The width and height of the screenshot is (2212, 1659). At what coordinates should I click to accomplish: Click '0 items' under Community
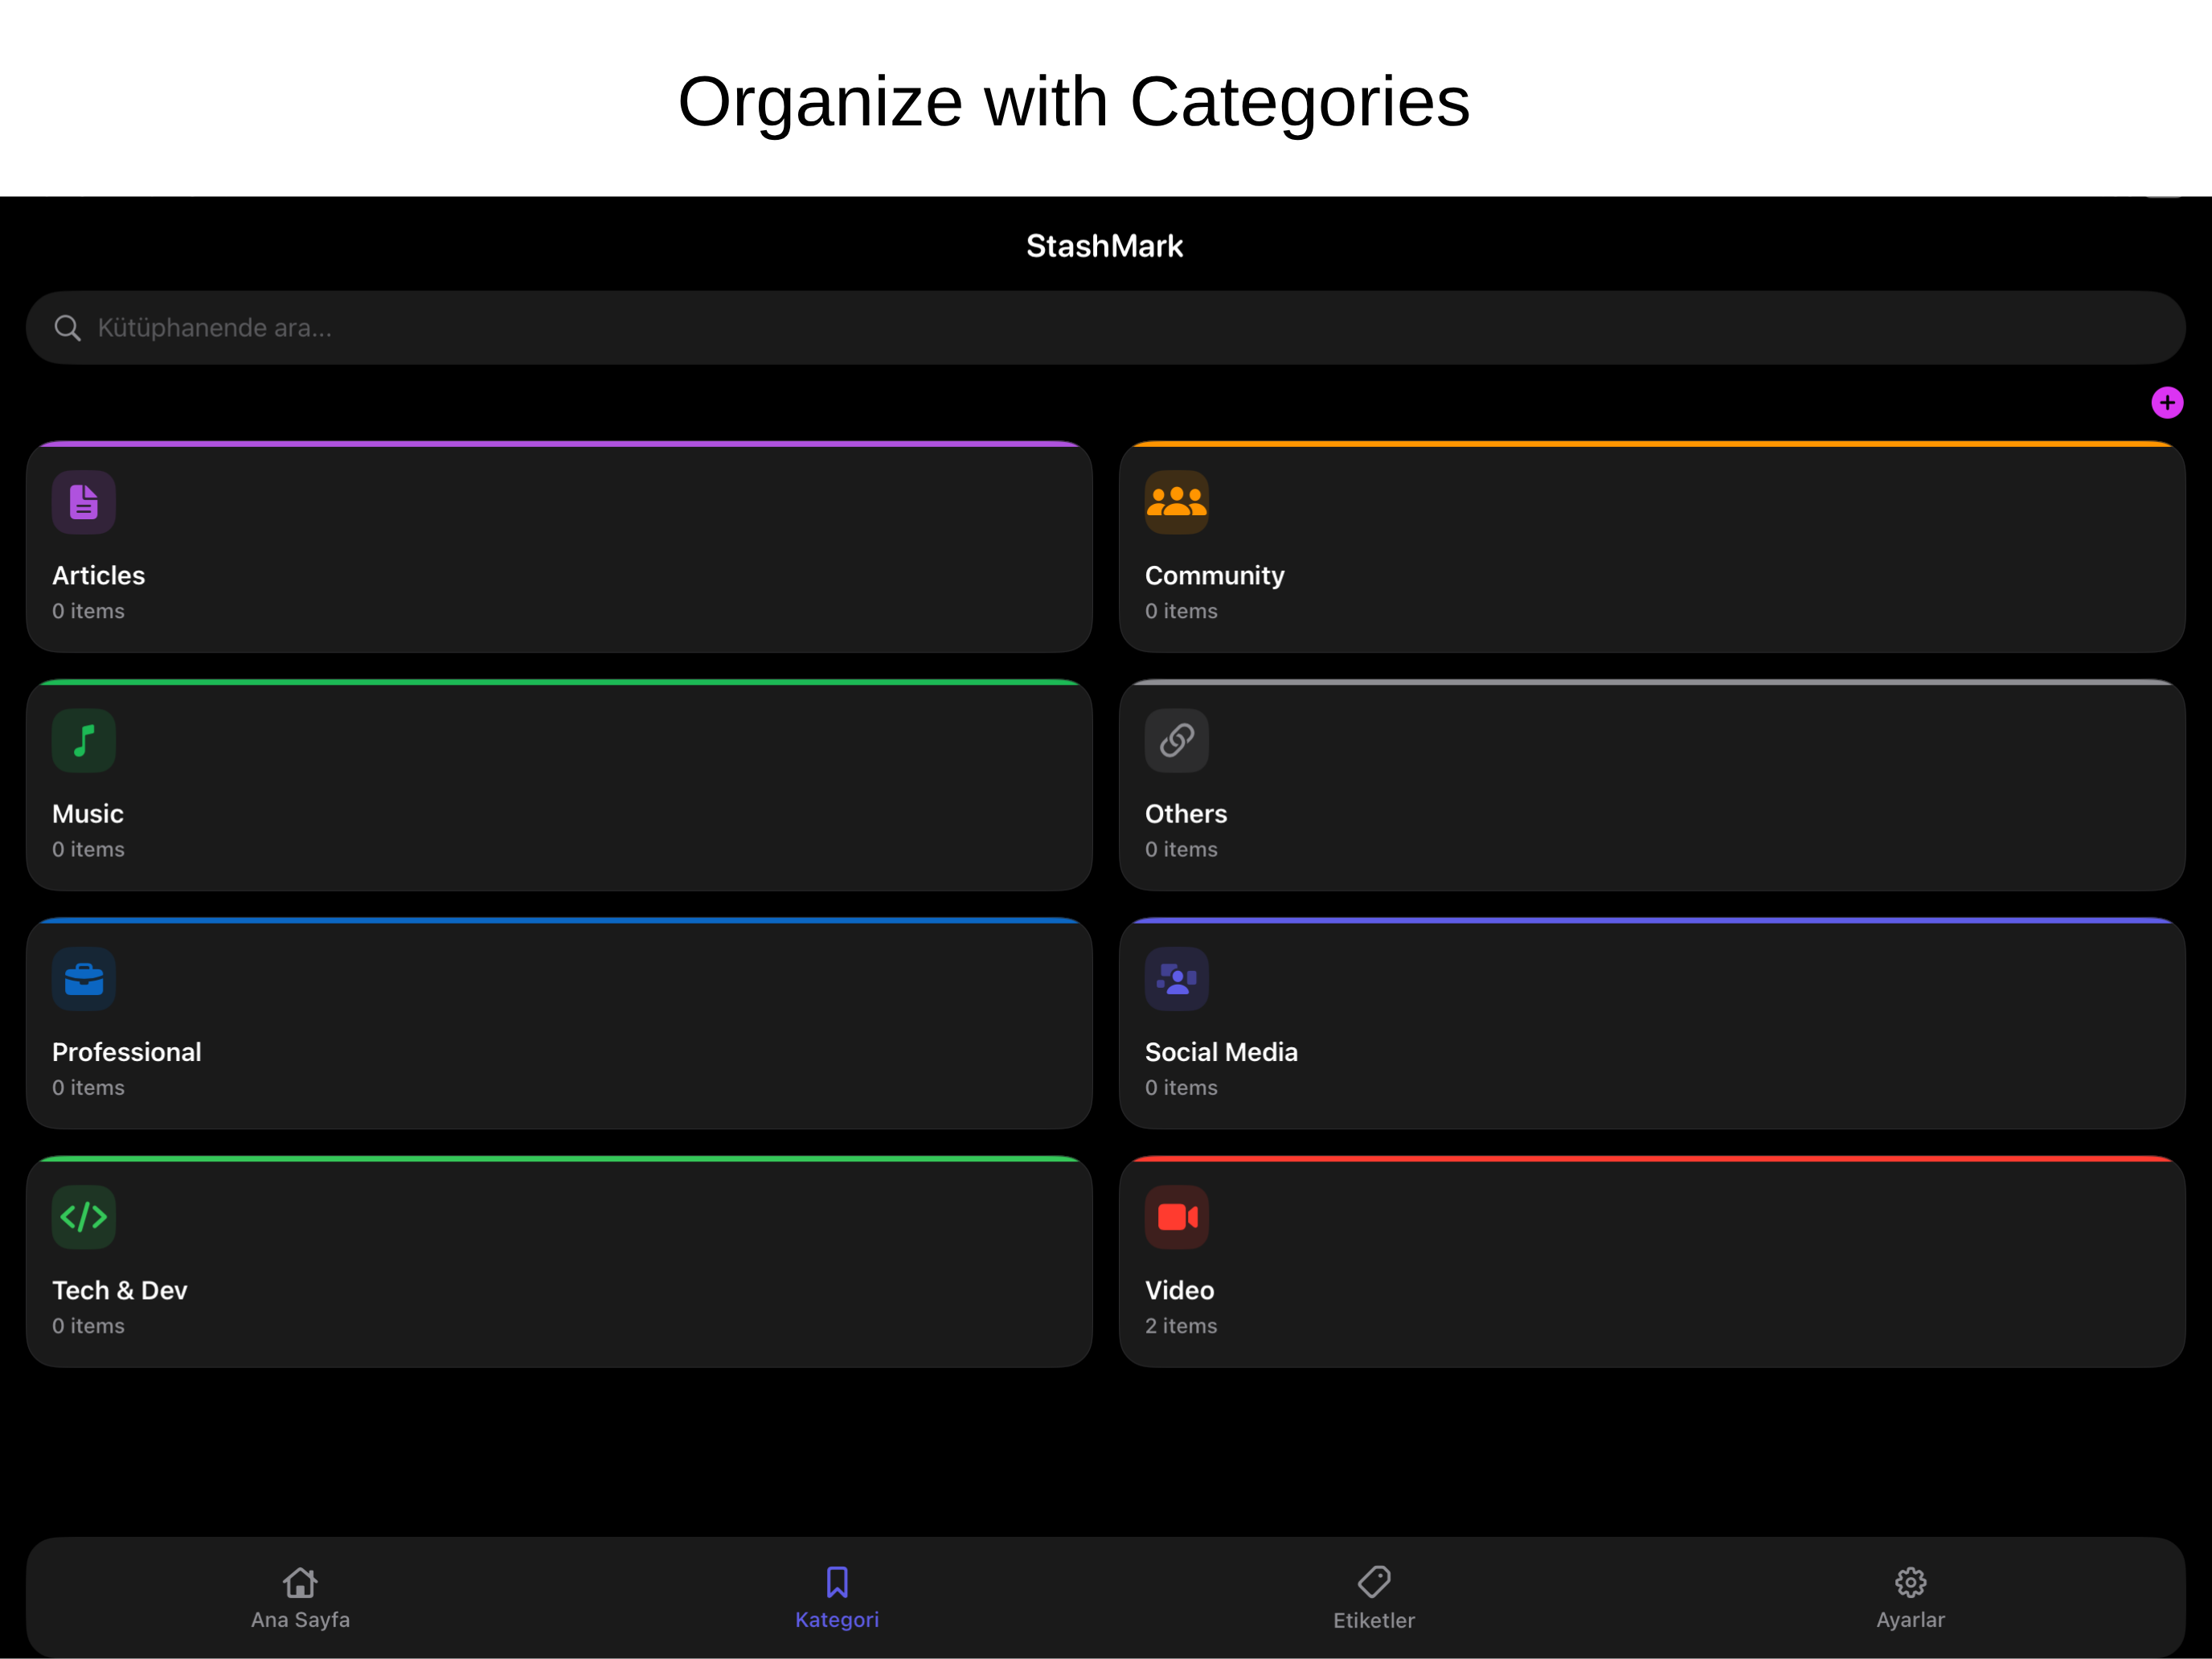[x=1181, y=611]
